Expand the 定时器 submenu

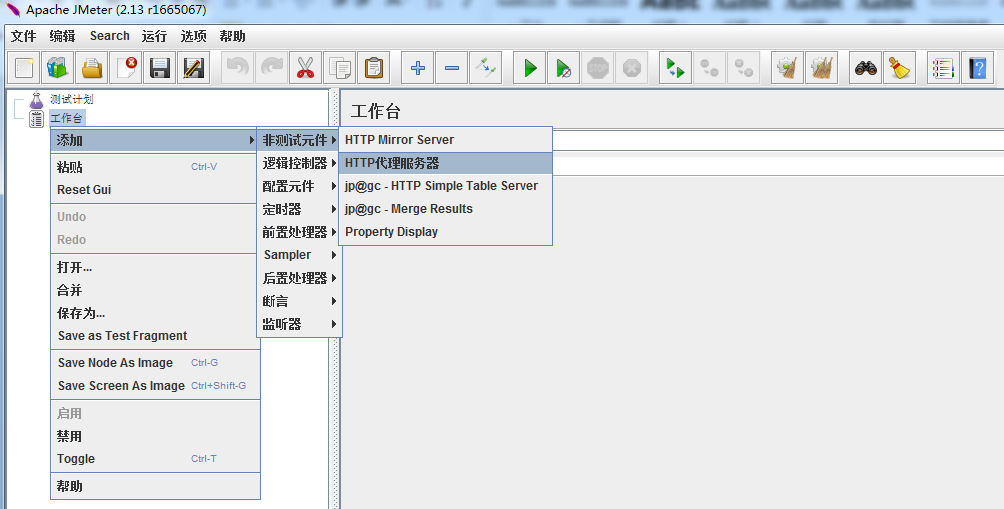299,209
